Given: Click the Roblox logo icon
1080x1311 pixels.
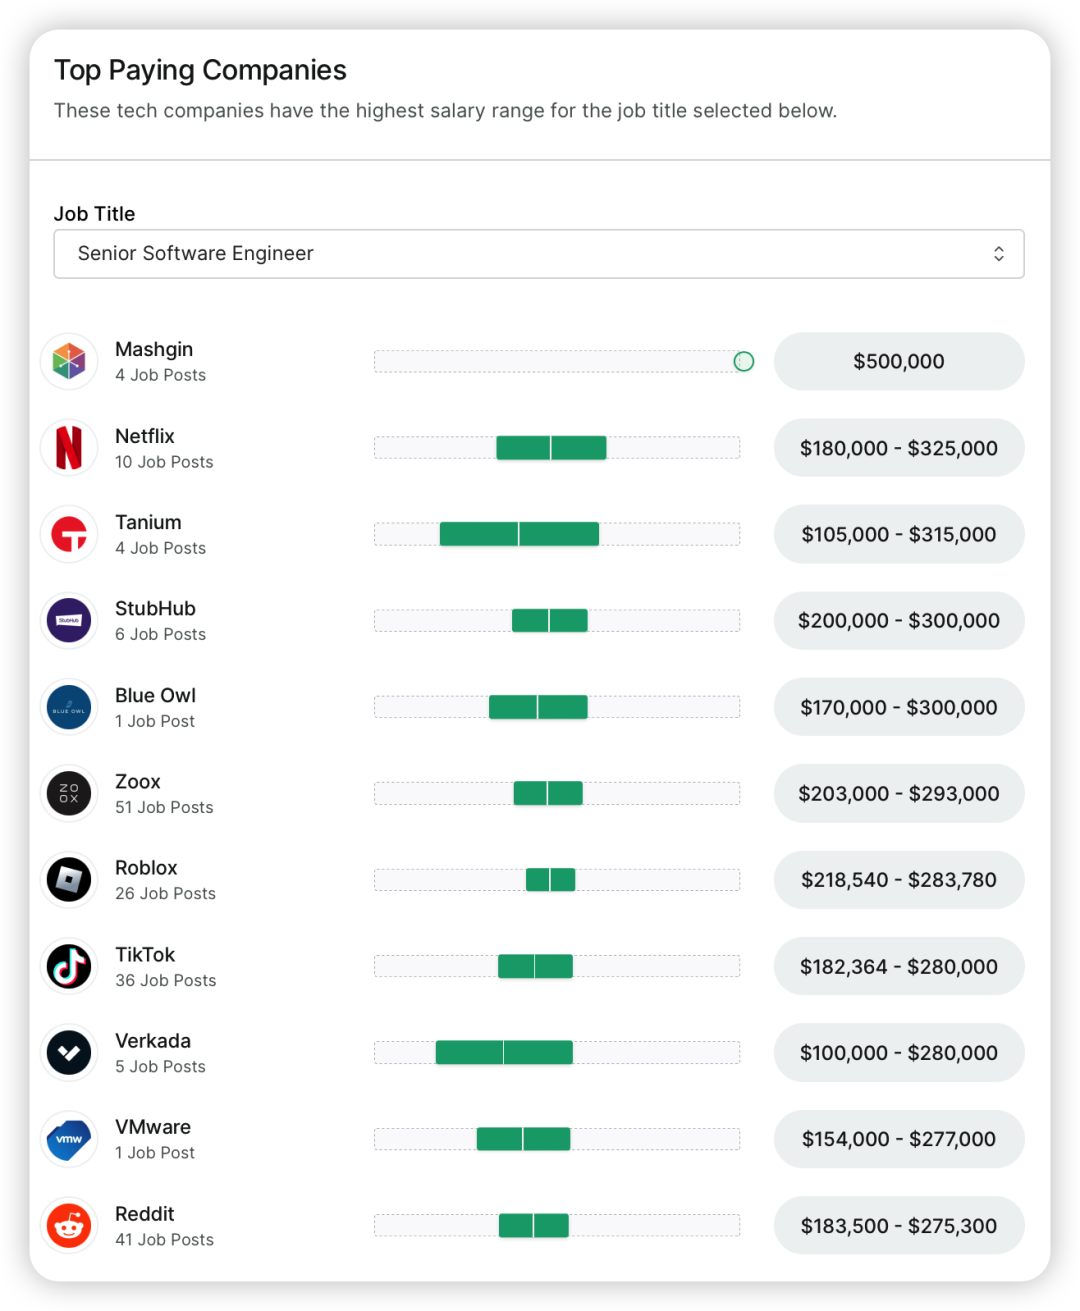Looking at the screenshot, I should (x=69, y=880).
